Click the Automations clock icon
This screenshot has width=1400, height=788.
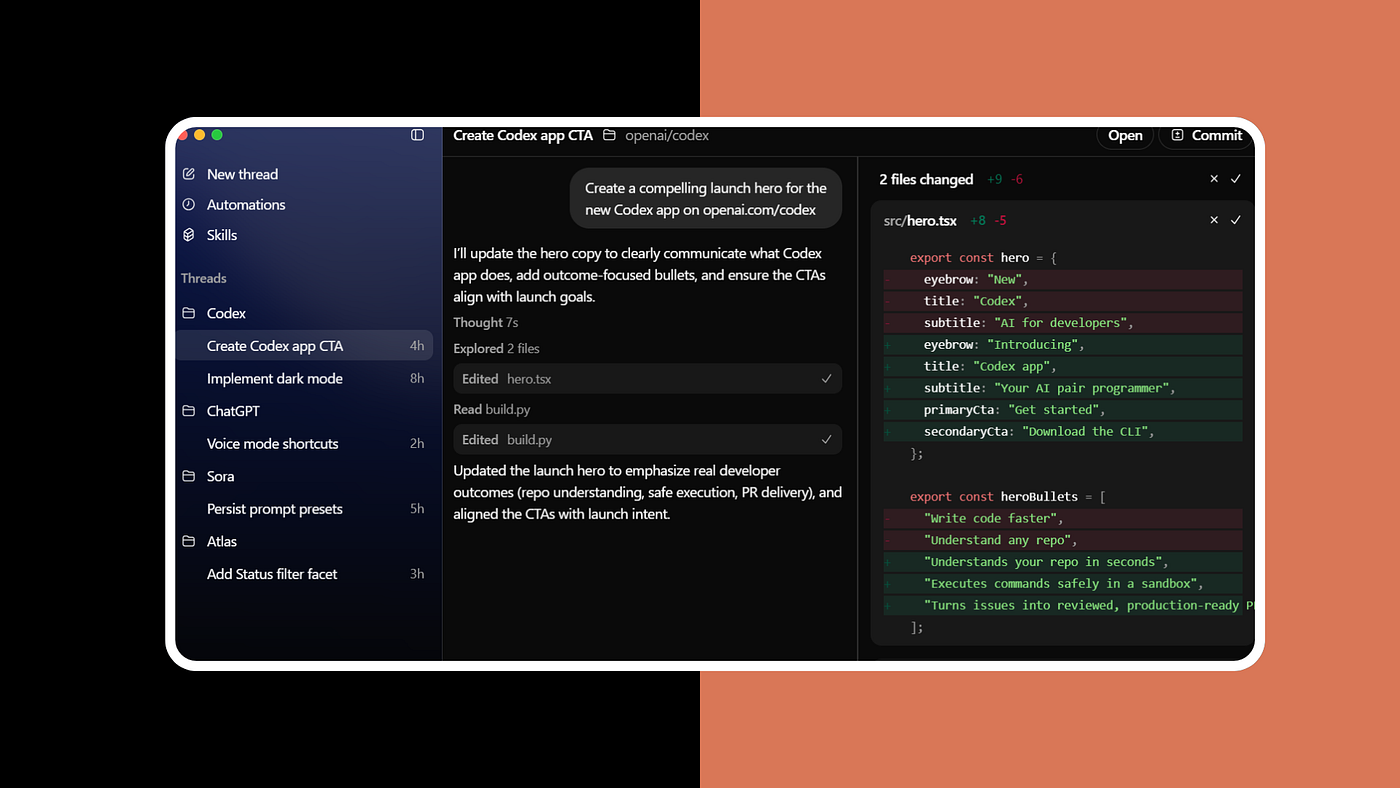189,204
